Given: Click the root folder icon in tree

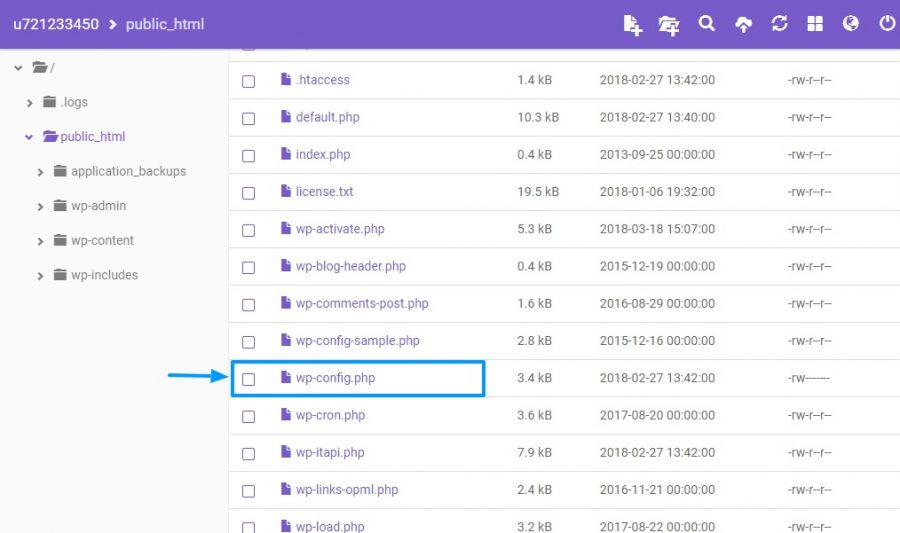Looking at the screenshot, I should (x=40, y=68).
